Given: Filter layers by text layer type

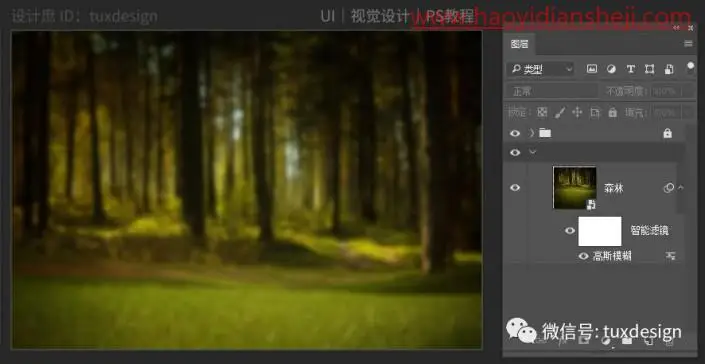Looking at the screenshot, I should [630, 69].
